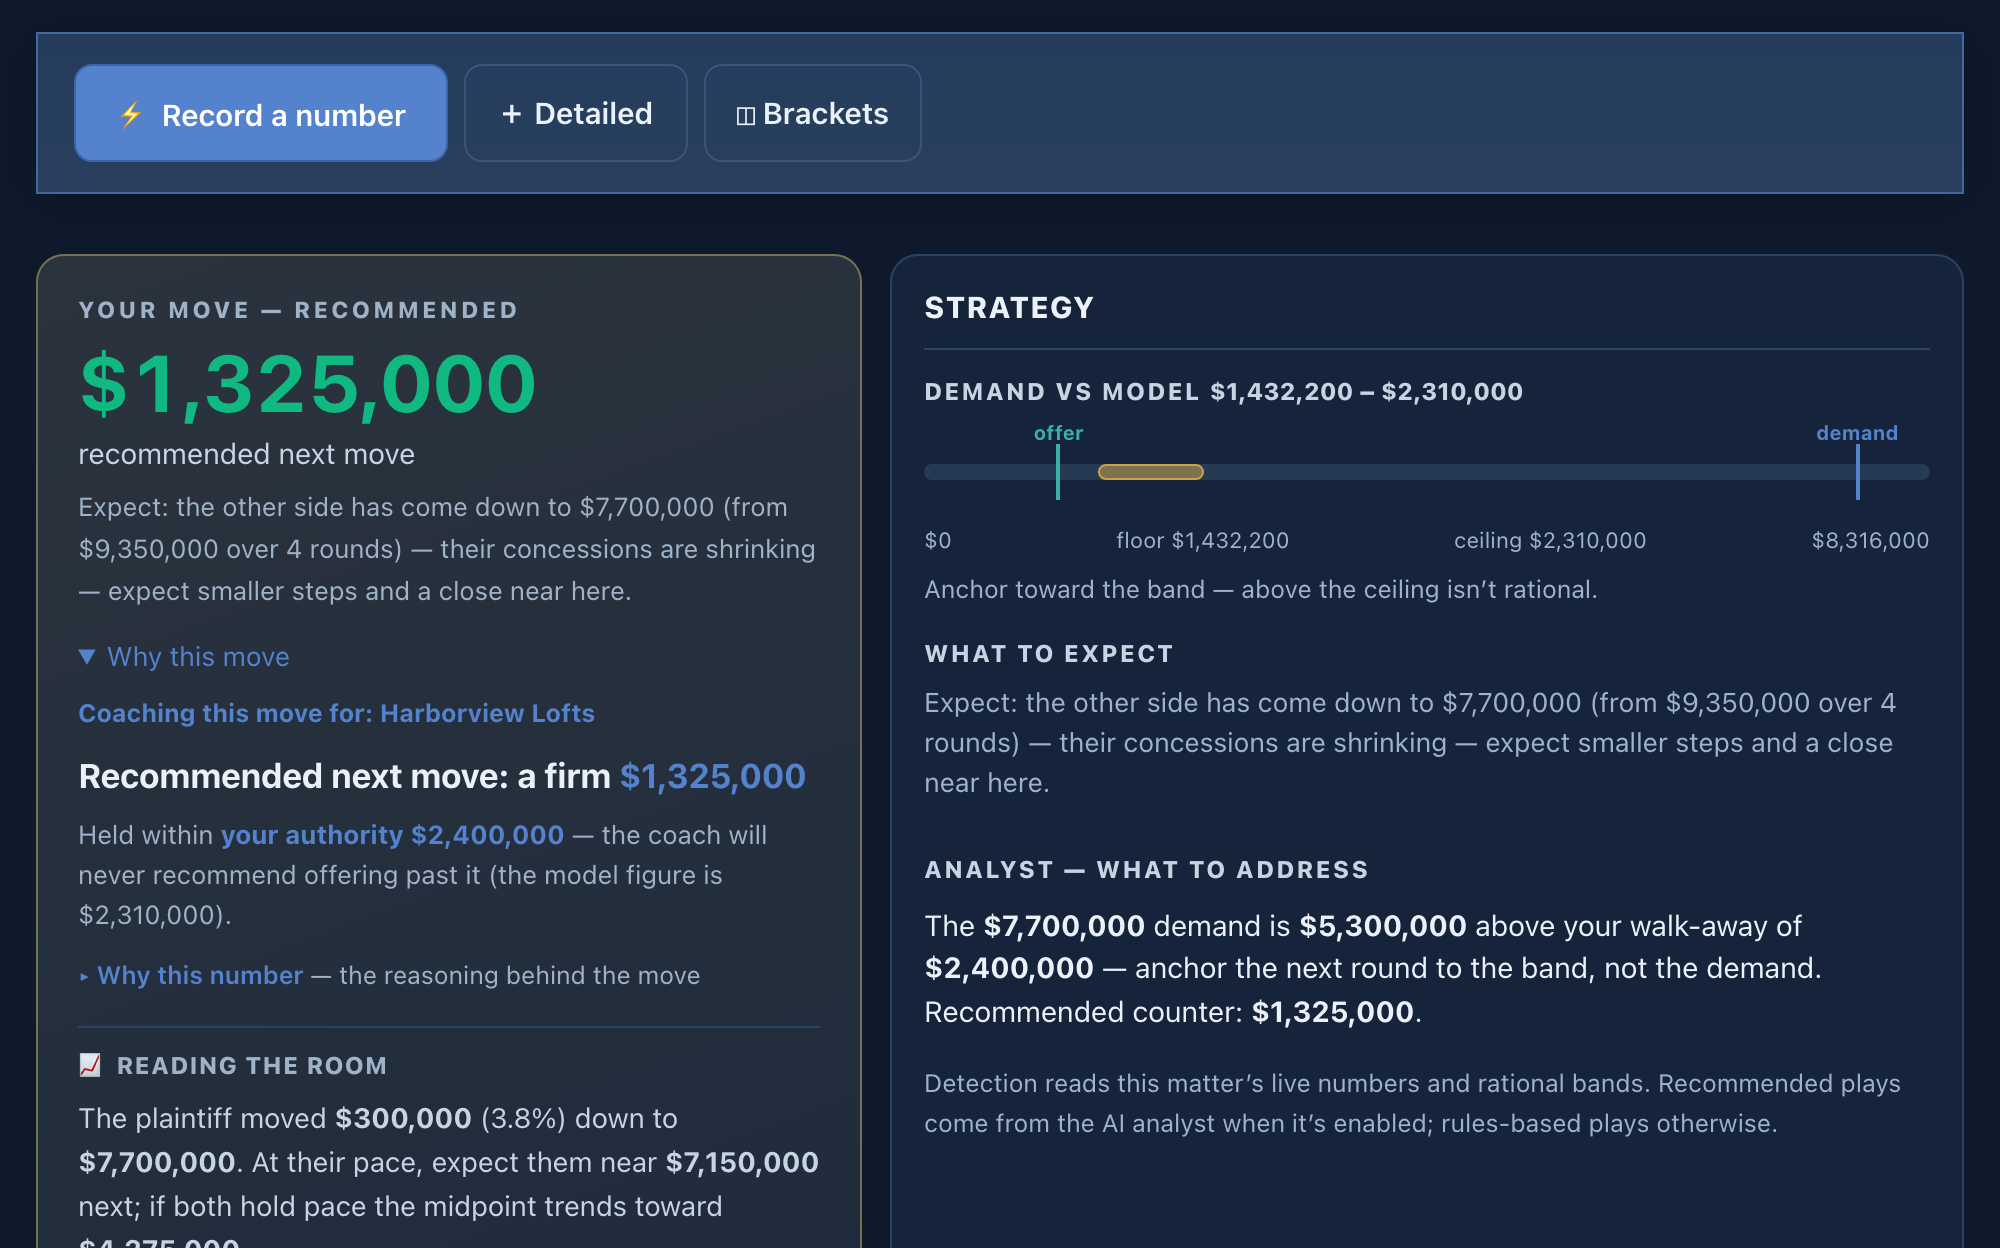The image size is (2000, 1248).
Task: Click the $7,150,000 expected next figure
Action: click(x=742, y=1162)
